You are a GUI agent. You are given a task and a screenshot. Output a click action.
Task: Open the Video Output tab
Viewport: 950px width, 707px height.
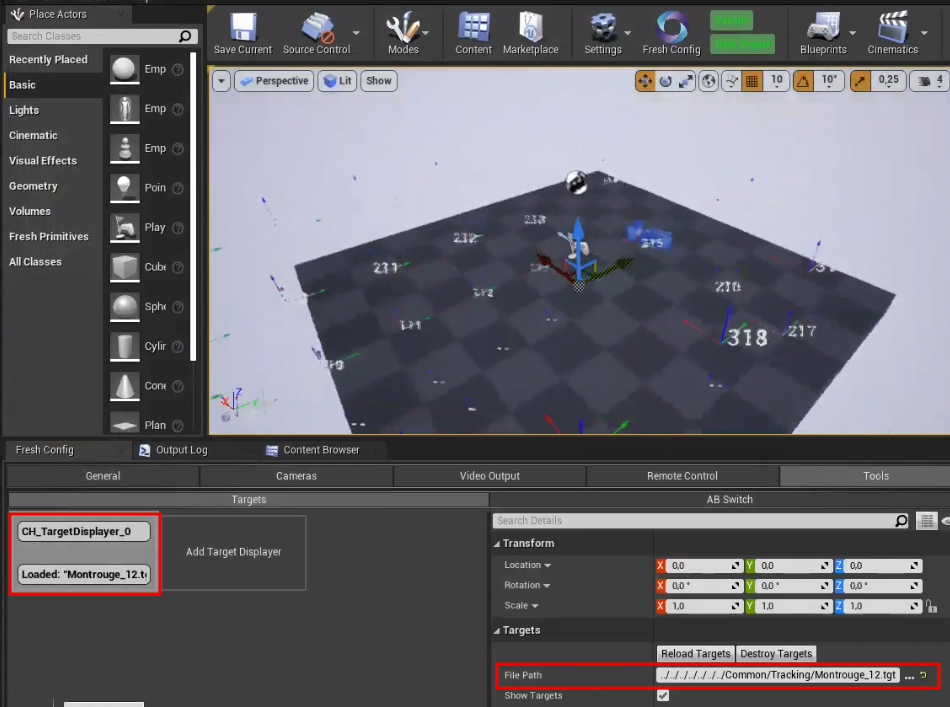point(490,476)
